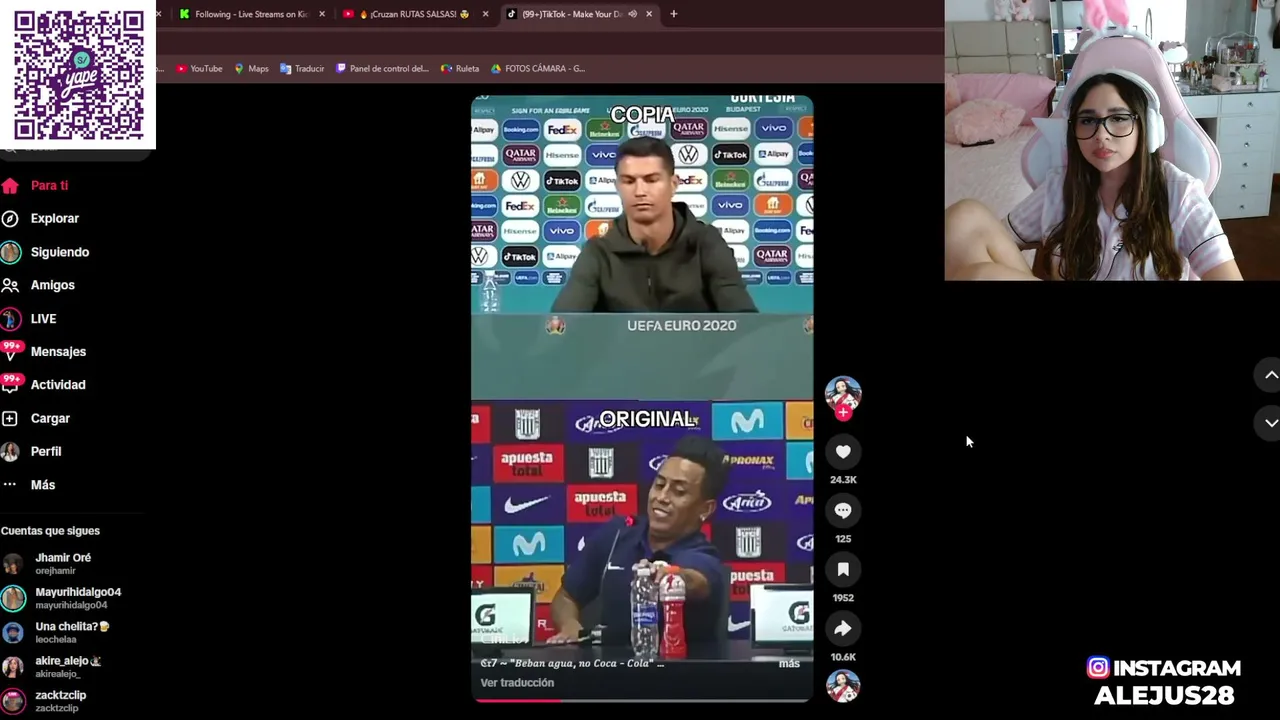Open the 'FOTOS CÁMARA' Drive bookmark
This screenshot has width=1280, height=720.
click(538, 69)
